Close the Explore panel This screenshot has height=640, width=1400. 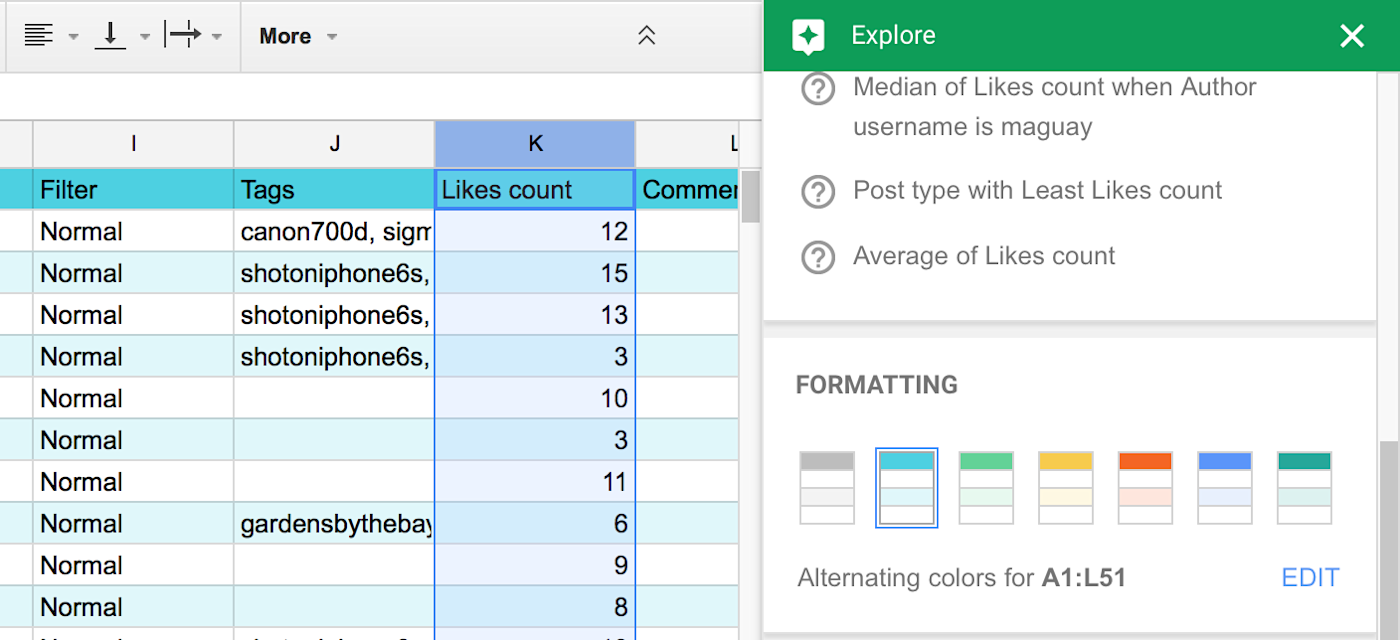tap(1352, 36)
